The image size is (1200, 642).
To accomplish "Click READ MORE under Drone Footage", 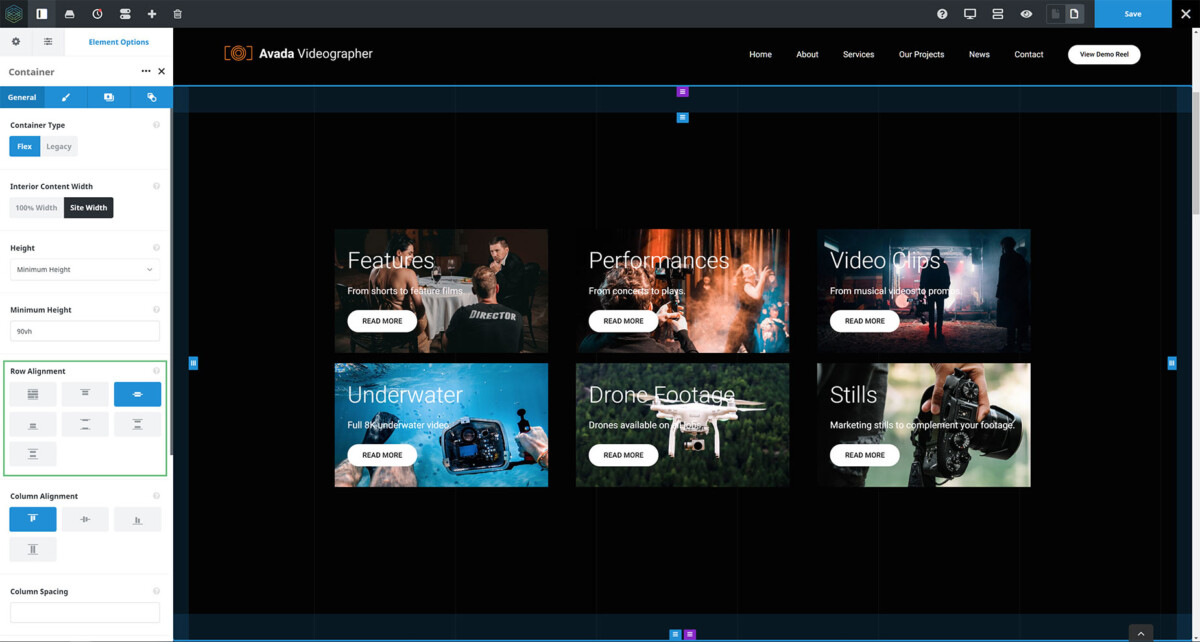I will tap(623, 455).
